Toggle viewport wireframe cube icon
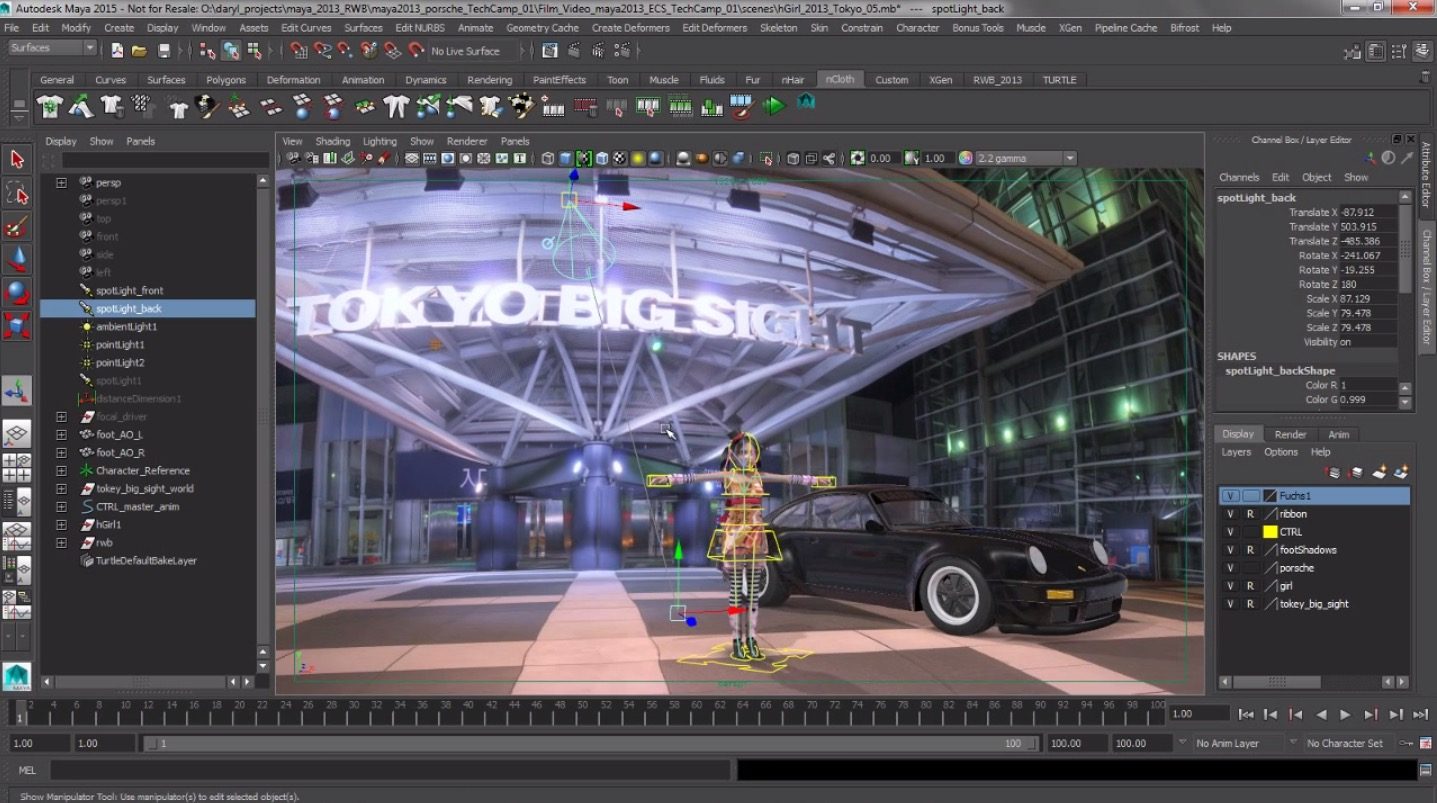1437x803 pixels. click(x=548, y=158)
